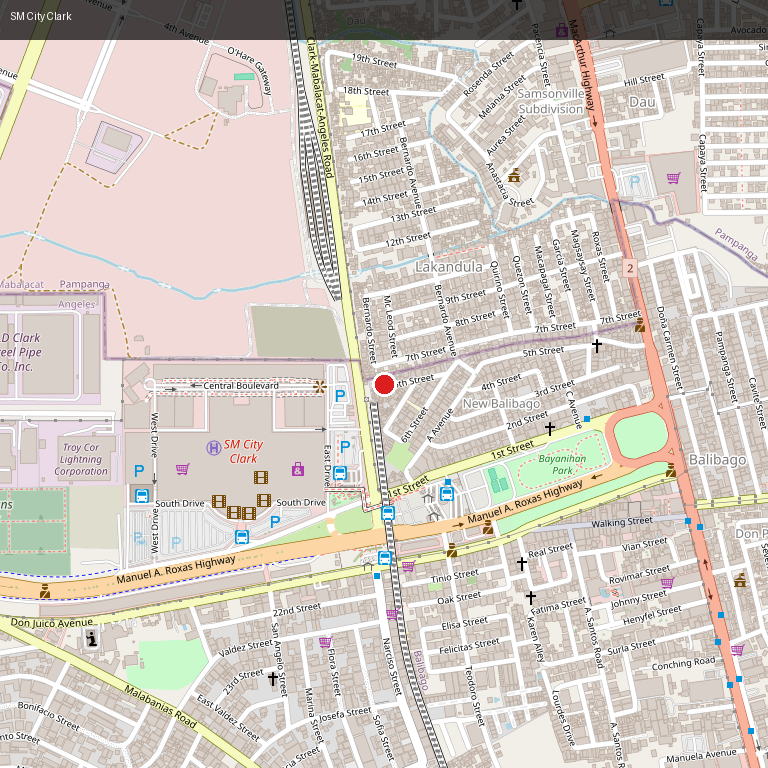Click the Troy Cor Lightning Corporation label
The width and height of the screenshot is (768, 768).
click(81, 459)
